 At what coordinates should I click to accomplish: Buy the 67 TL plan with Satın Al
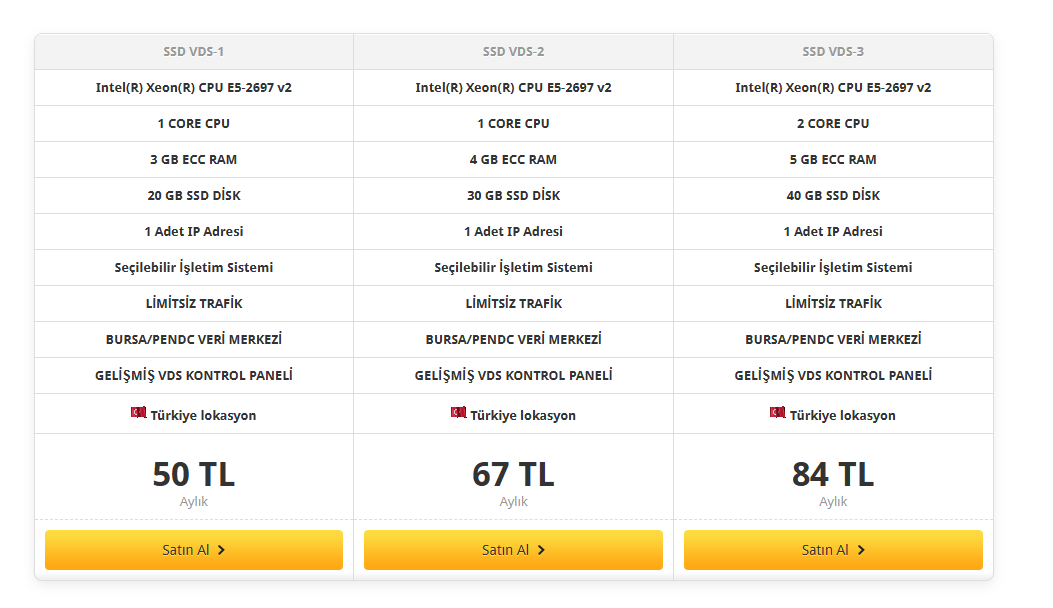coord(513,550)
